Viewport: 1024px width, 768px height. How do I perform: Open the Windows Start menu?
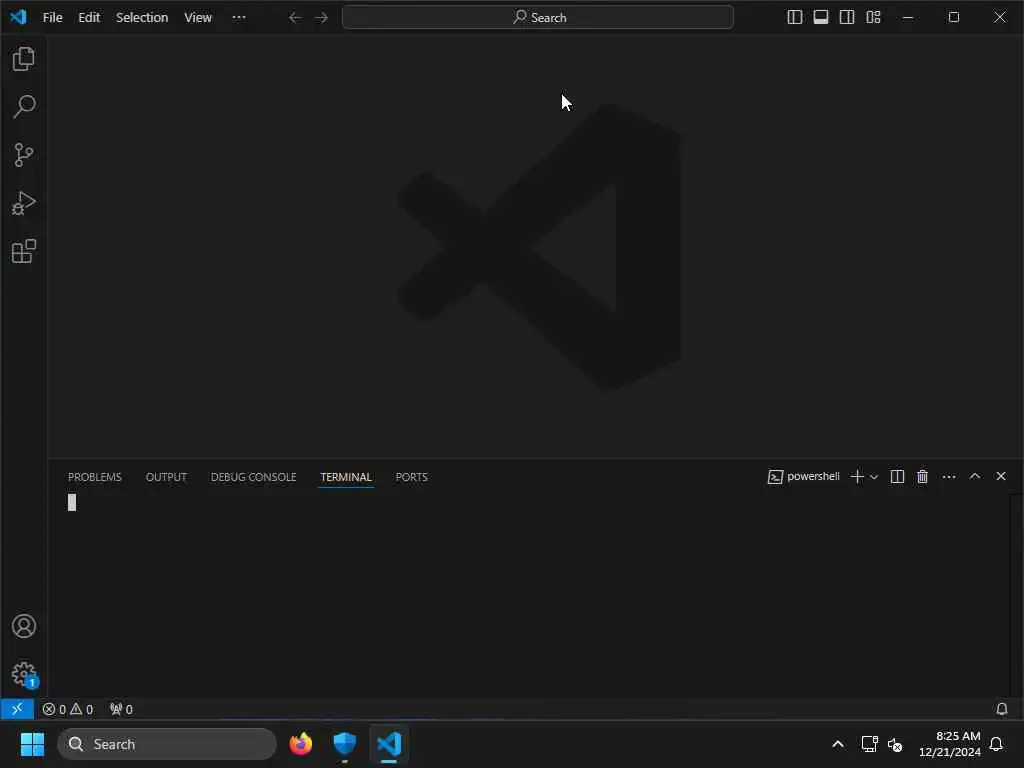pyautogui.click(x=32, y=744)
